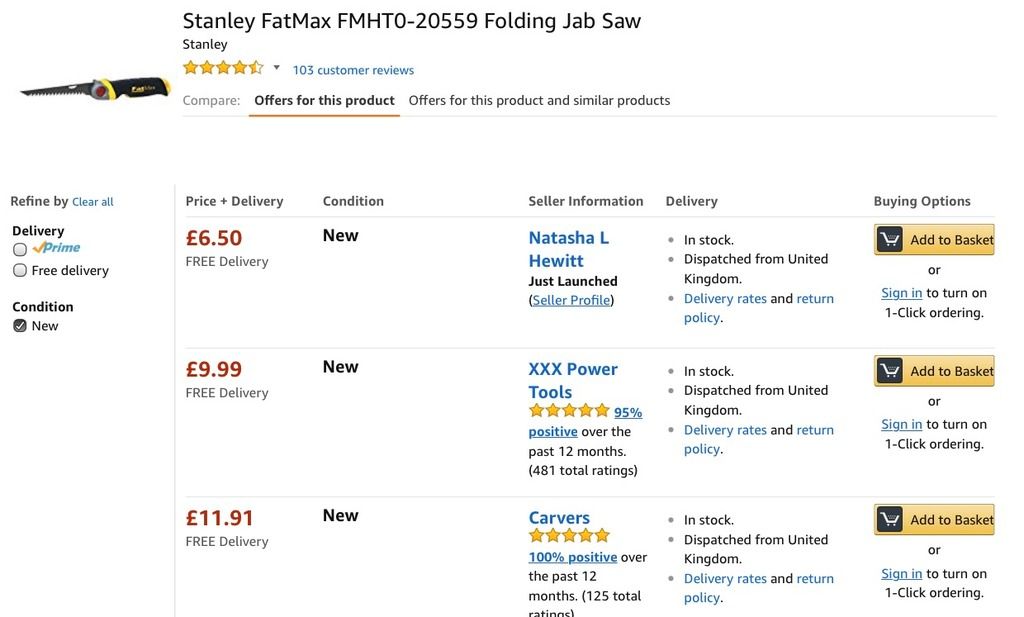The image size is (1024, 617).
Task: Uncheck the New condition checkbox
Action: (x=20, y=326)
